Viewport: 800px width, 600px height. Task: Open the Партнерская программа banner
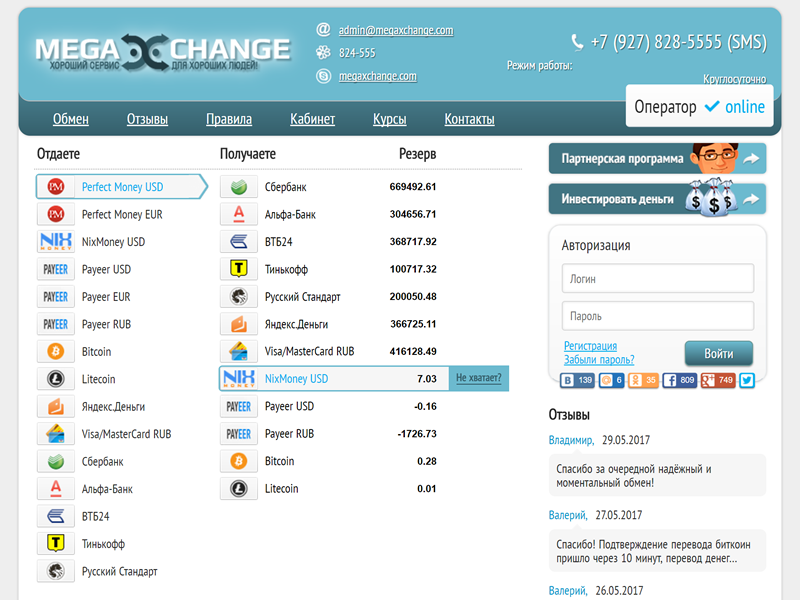coord(657,158)
